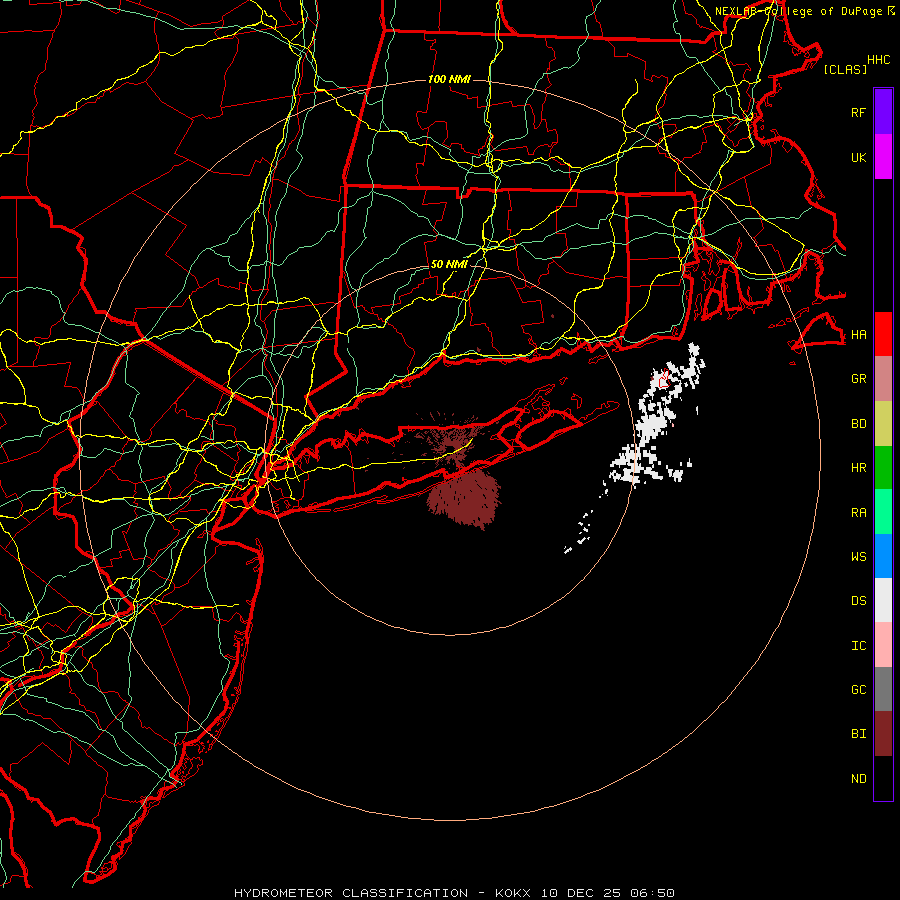
Task: Click the UK legend label
Action: 858,157
